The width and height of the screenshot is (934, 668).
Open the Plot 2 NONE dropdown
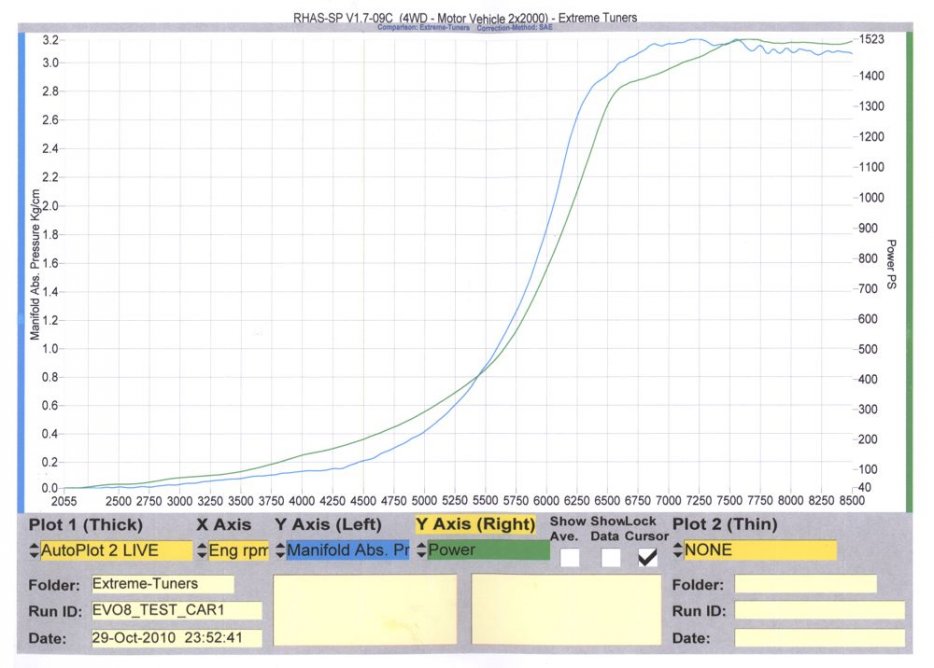point(755,550)
